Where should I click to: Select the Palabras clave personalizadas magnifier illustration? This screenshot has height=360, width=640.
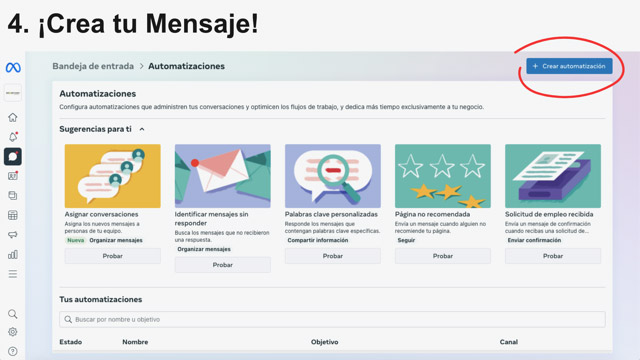click(333, 176)
